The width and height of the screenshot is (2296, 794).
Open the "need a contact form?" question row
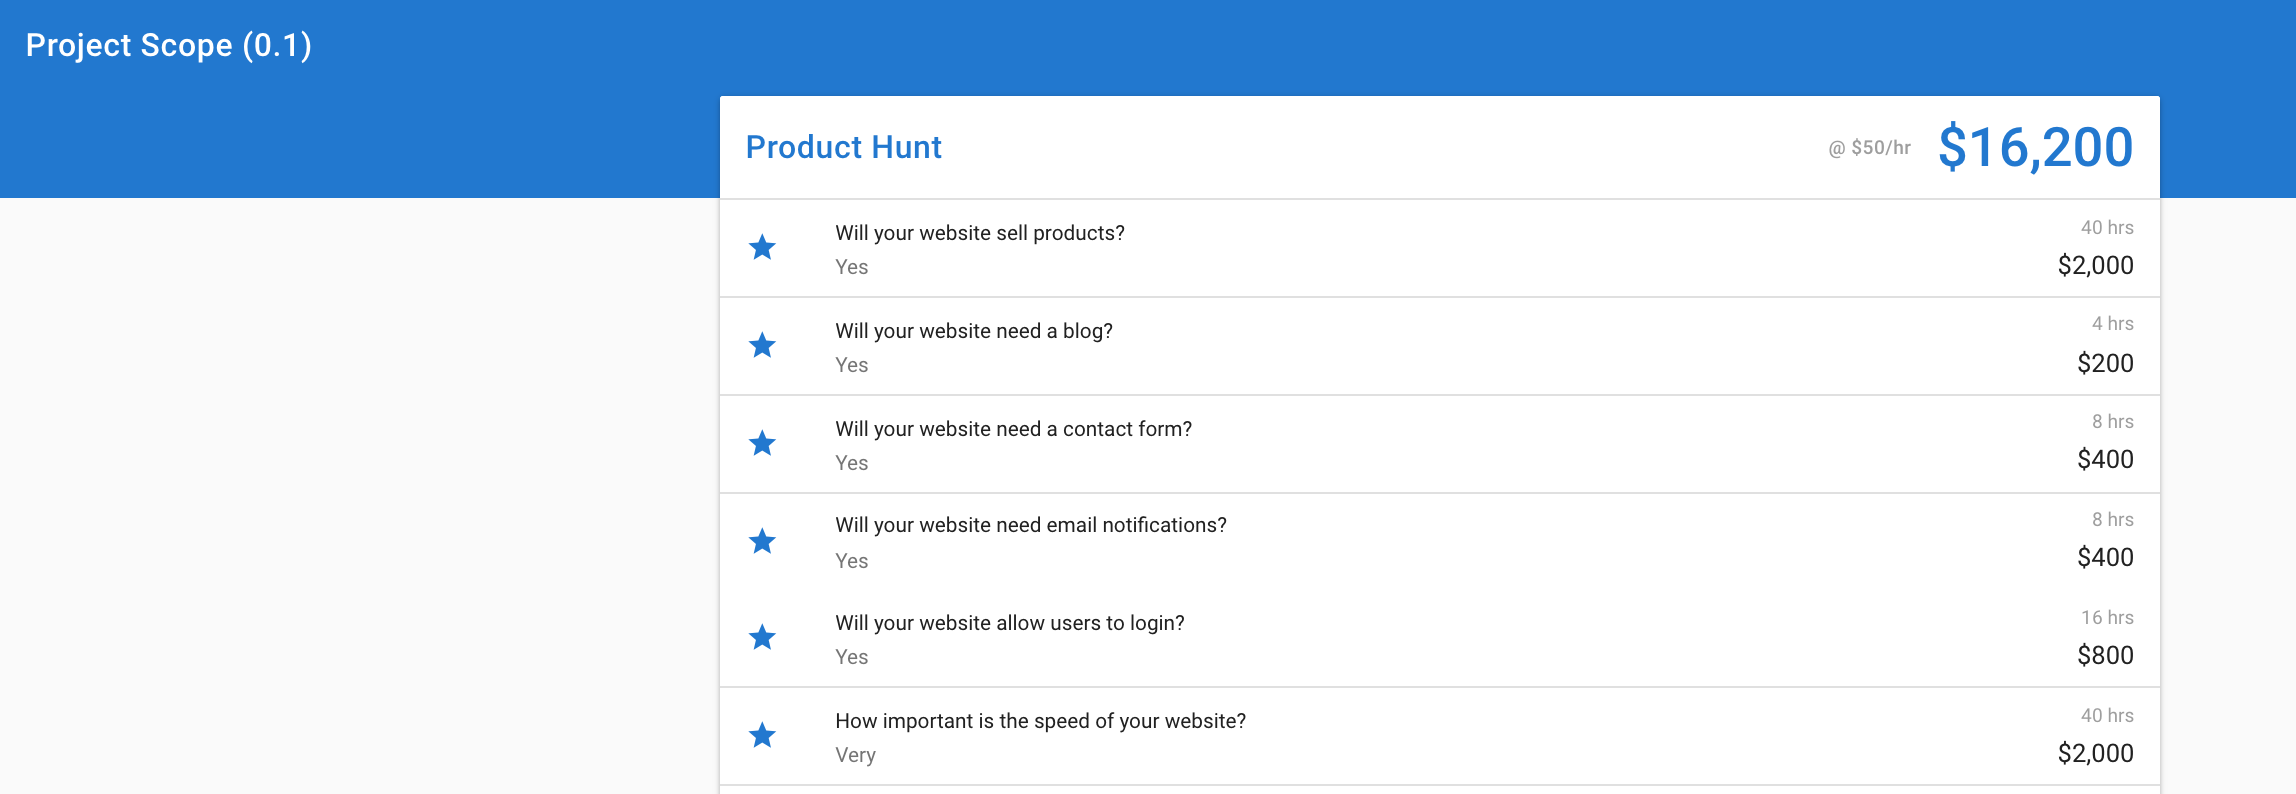[1013, 429]
